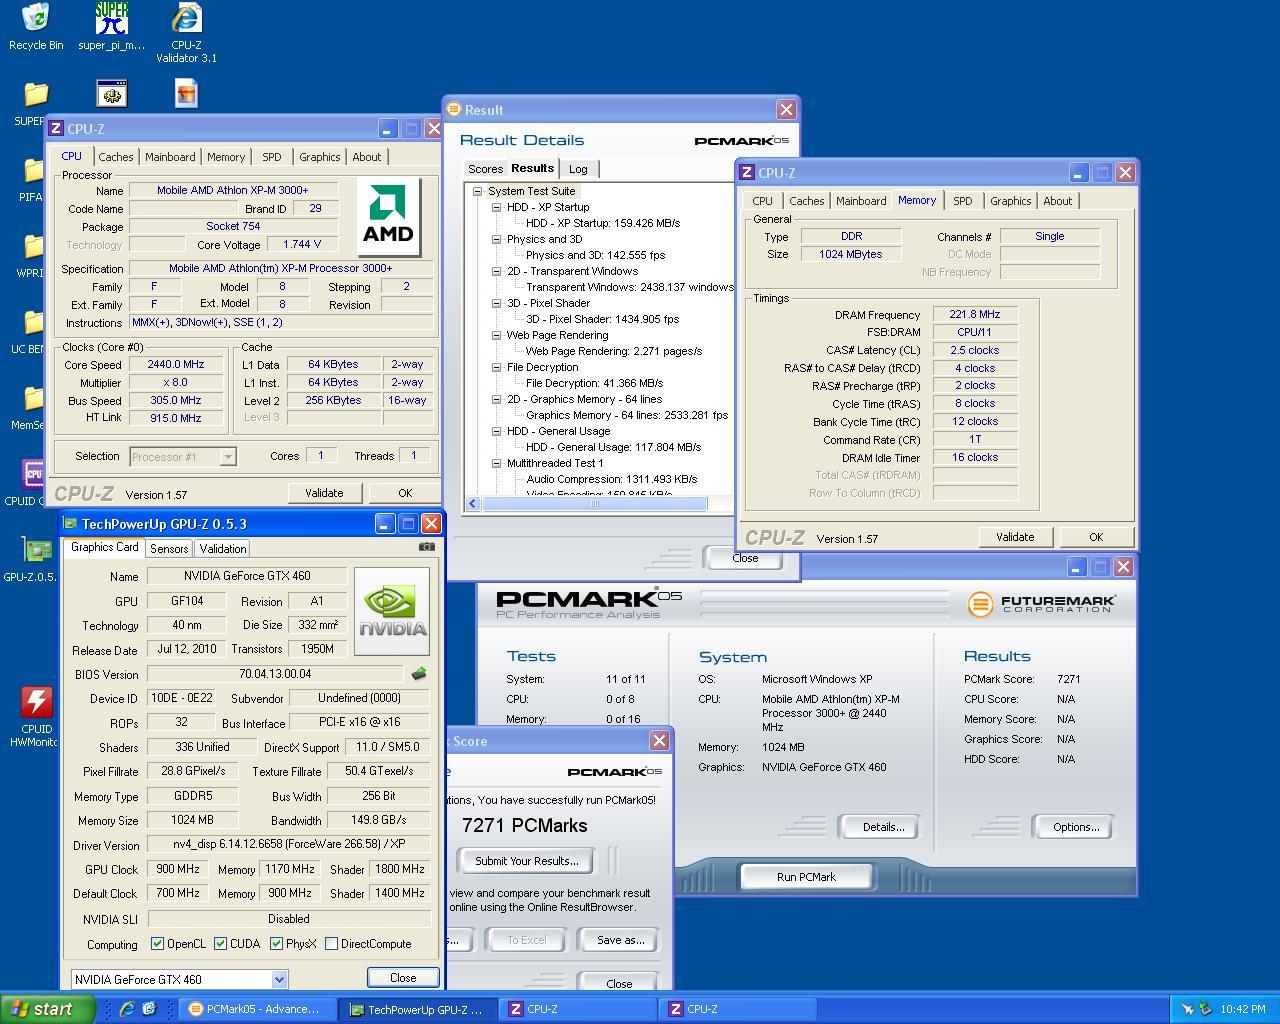Click the AMD logo in CPU-Z
Image resolution: width=1280 pixels, height=1024 pixels.
coord(388,217)
